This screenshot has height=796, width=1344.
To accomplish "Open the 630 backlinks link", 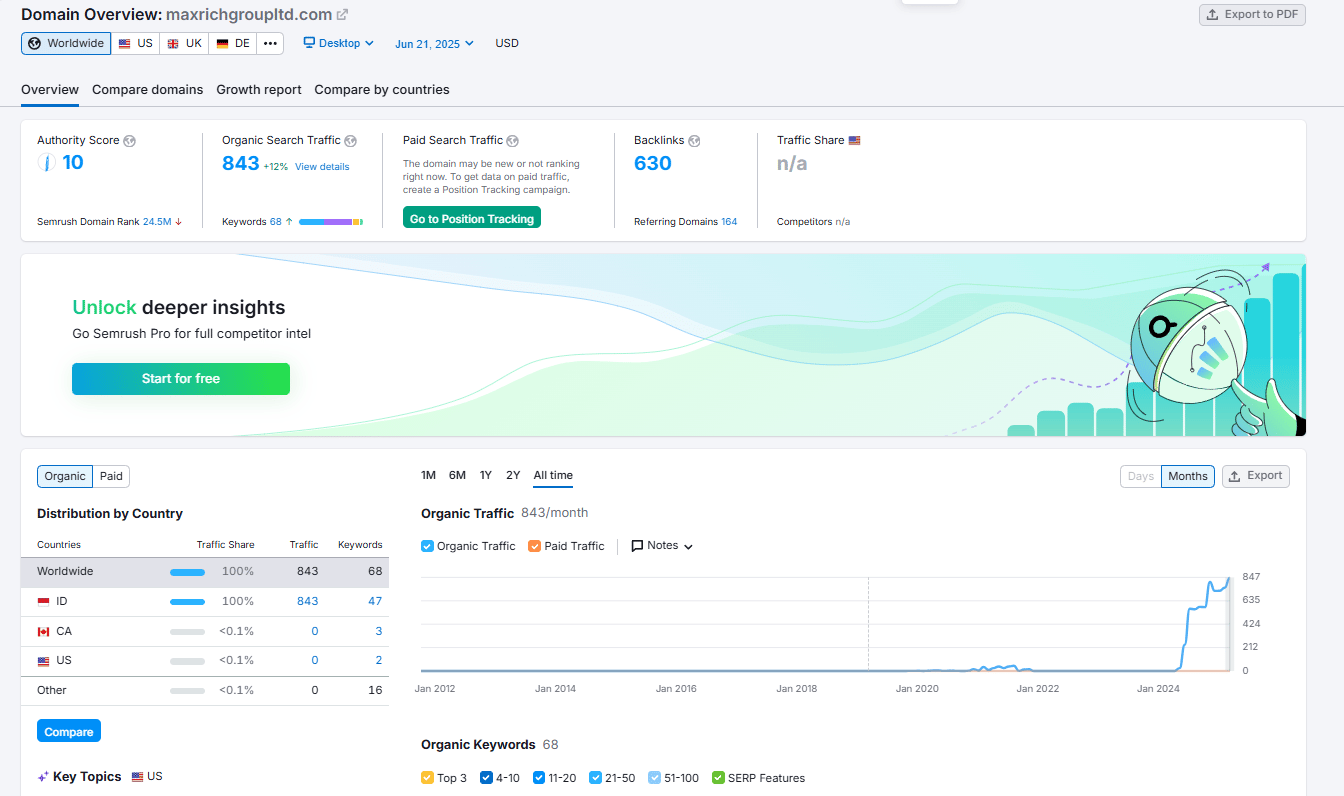I will (653, 163).
